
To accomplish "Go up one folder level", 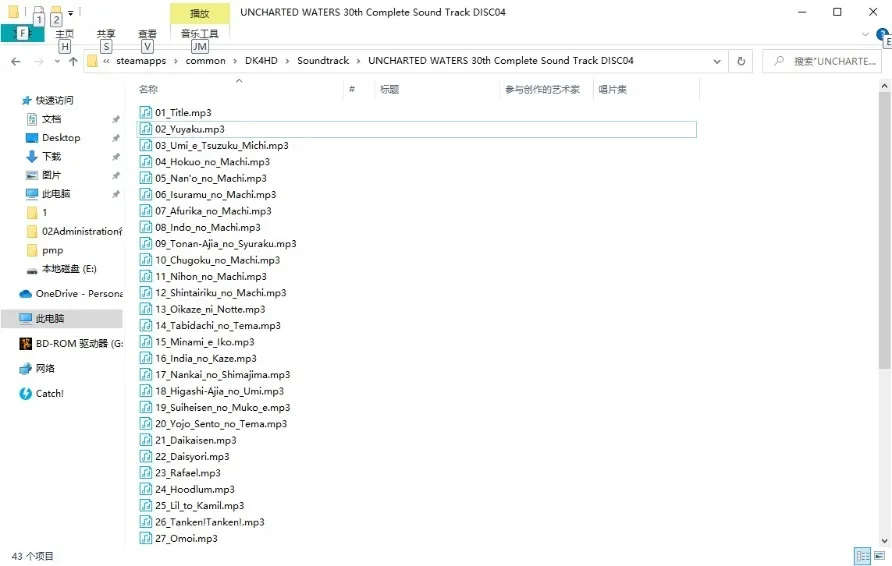I will pyautogui.click(x=73, y=61).
